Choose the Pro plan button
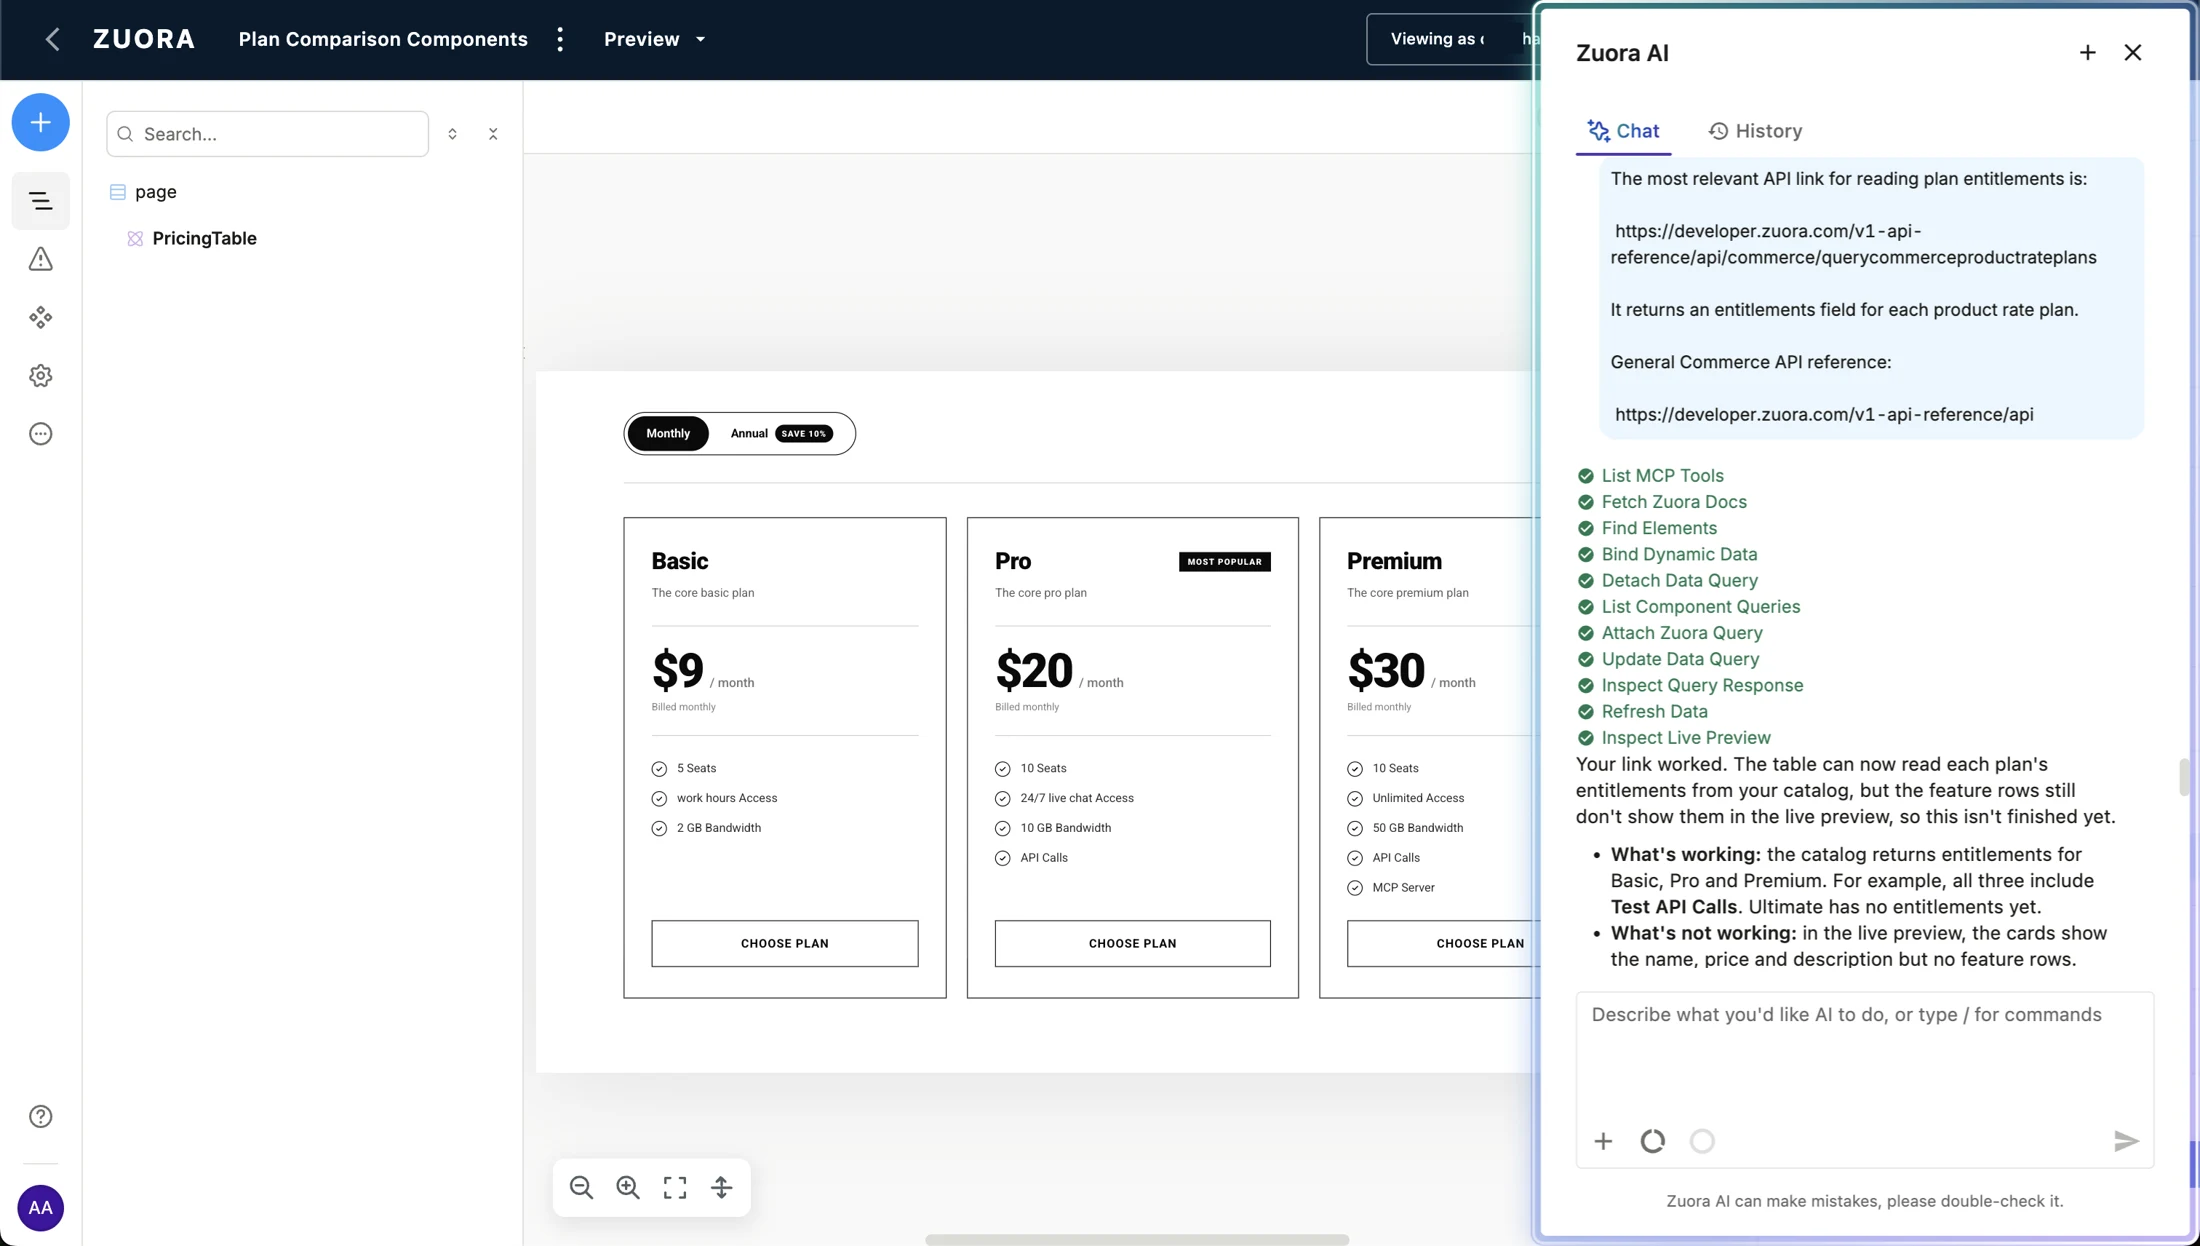The height and width of the screenshot is (1246, 2200). click(1132, 943)
